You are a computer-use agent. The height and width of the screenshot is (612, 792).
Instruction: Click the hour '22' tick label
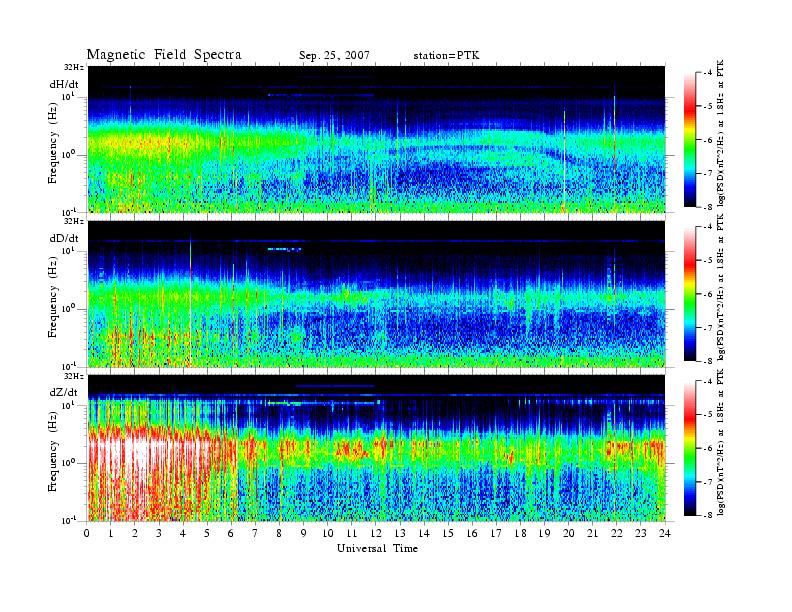click(617, 534)
